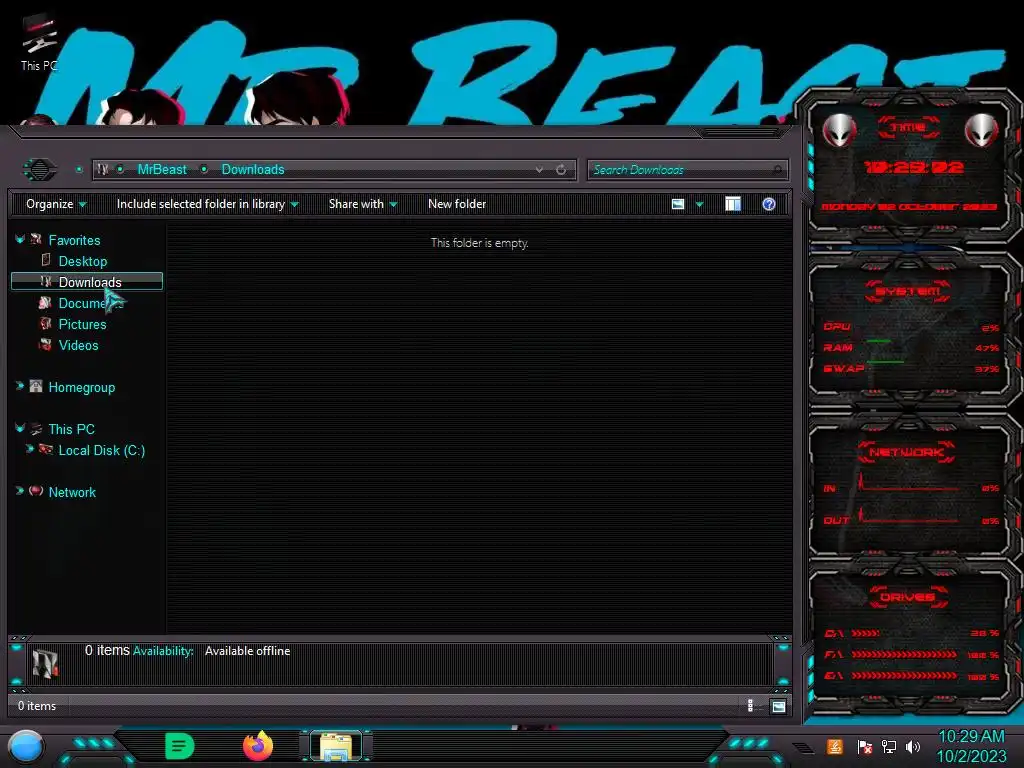Open the more view options arrow

(x=699, y=204)
